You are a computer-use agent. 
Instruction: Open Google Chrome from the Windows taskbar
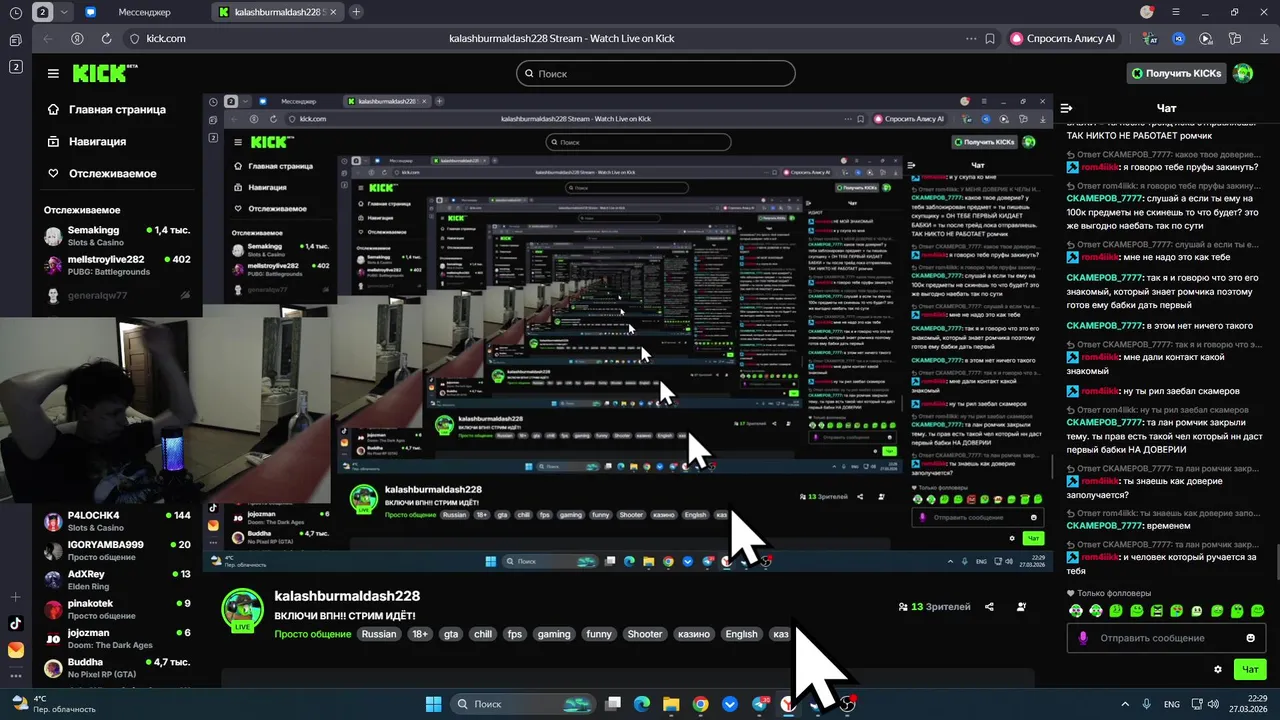tap(700, 704)
